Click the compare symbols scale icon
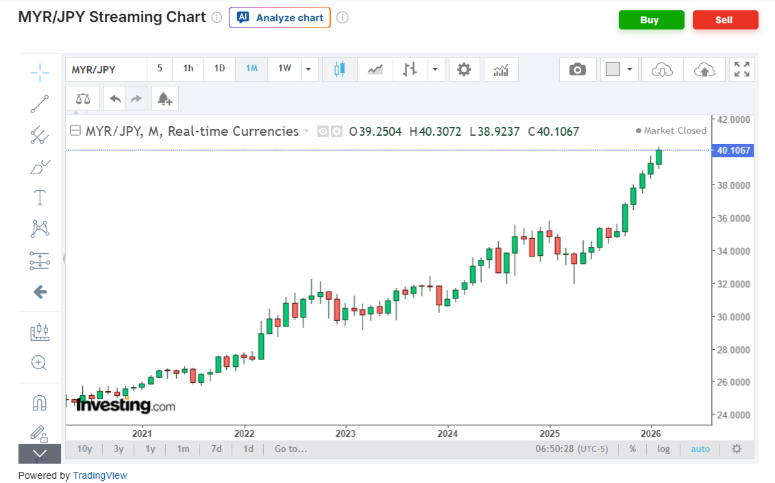 click(x=82, y=98)
